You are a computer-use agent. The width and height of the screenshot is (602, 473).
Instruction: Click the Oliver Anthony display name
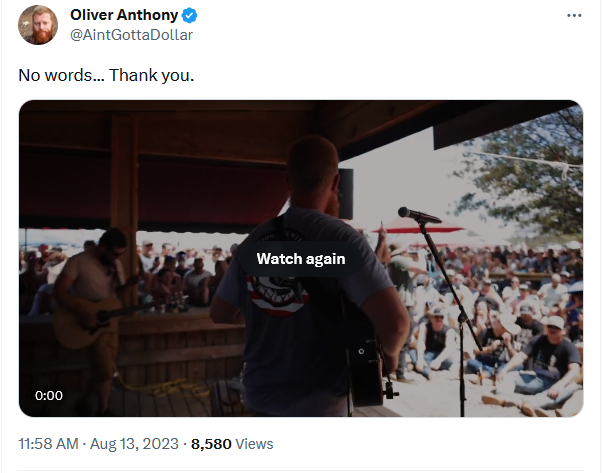coord(124,15)
